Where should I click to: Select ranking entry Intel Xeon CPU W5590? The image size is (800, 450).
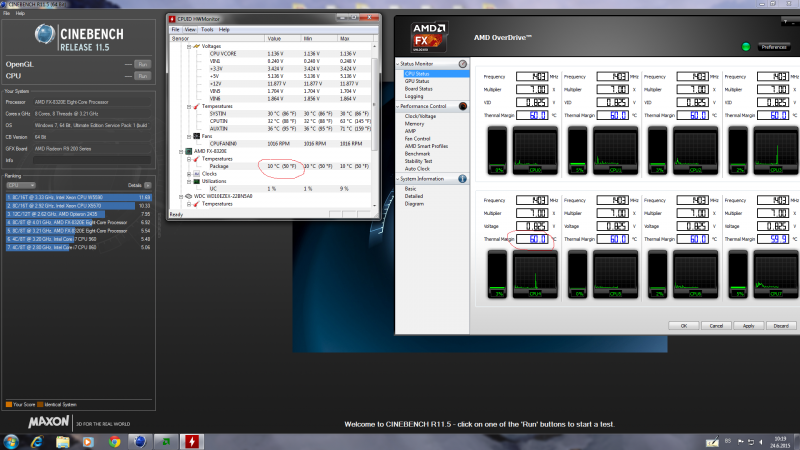coord(79,197)
